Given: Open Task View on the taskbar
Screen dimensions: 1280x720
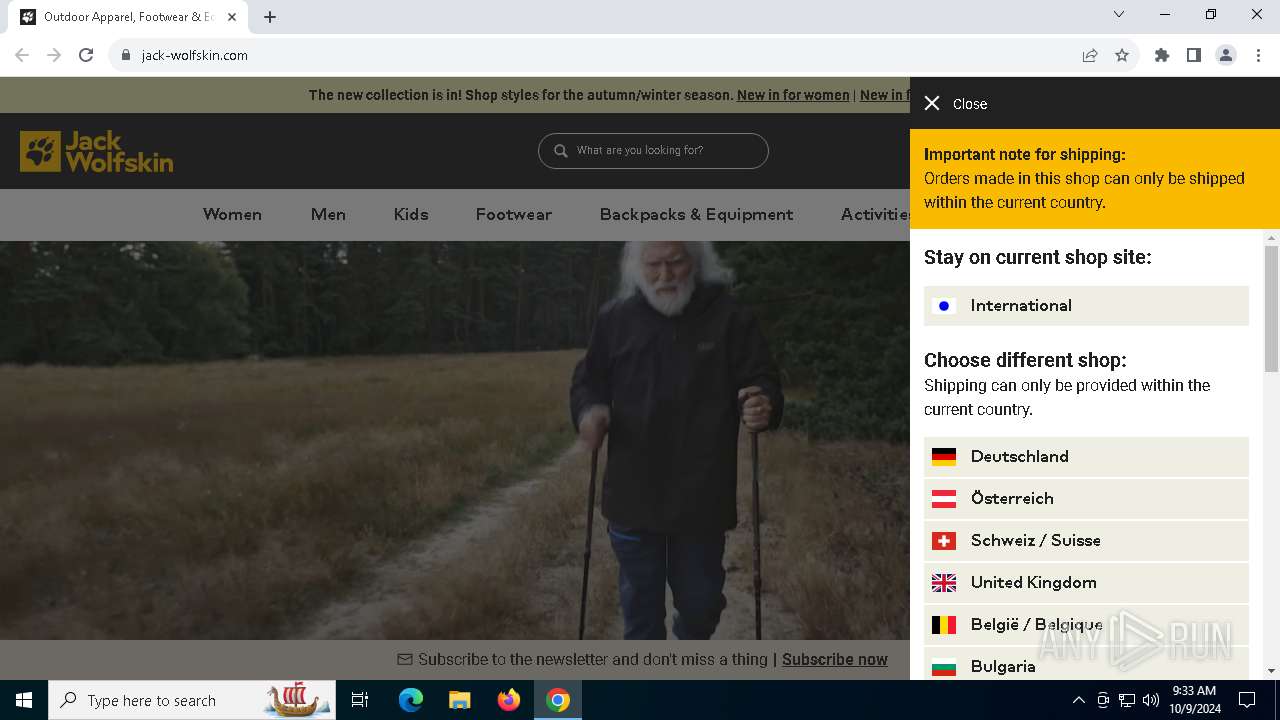Looking at the screenshot, I should click(360, 700).
